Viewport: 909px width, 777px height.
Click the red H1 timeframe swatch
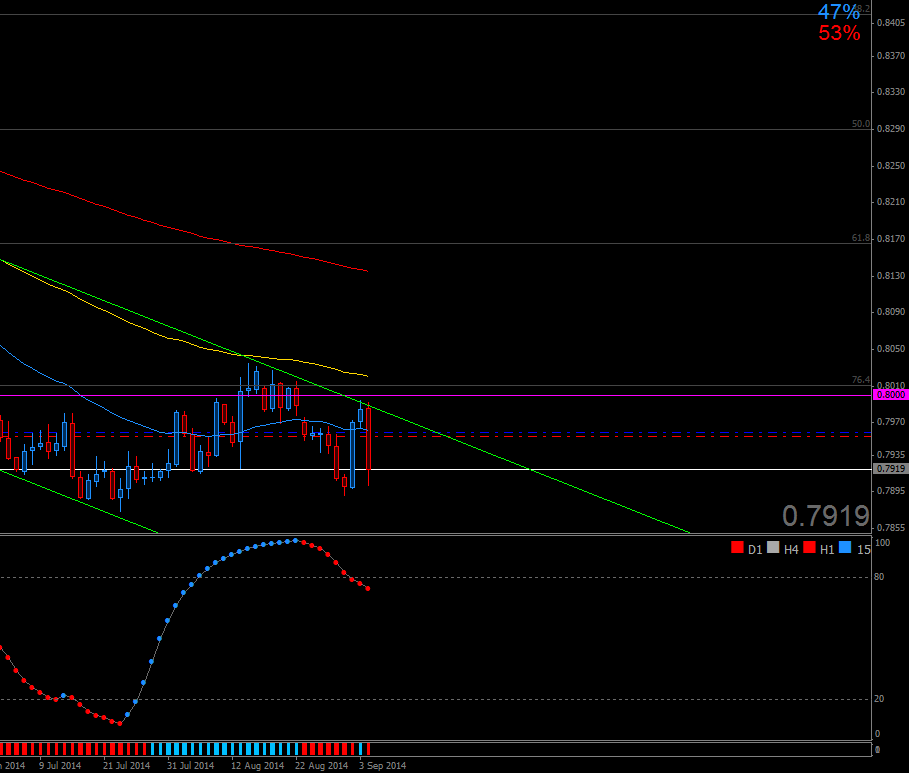click(x=809, y=547)
